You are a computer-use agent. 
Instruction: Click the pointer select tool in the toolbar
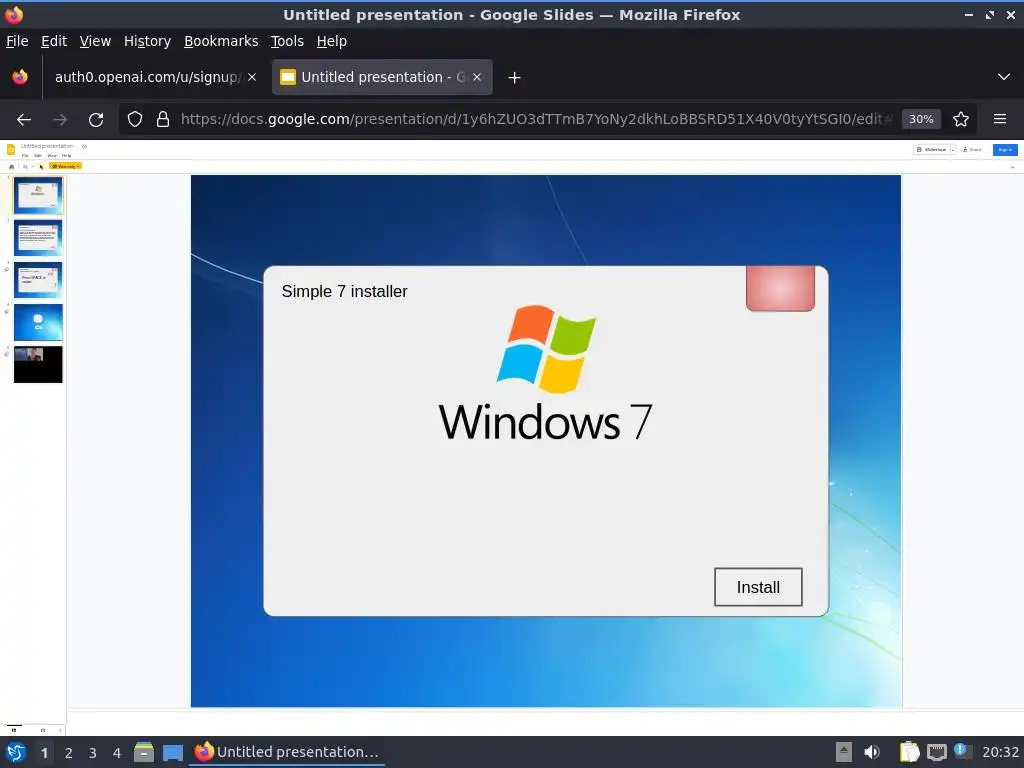tap(41, 167)
